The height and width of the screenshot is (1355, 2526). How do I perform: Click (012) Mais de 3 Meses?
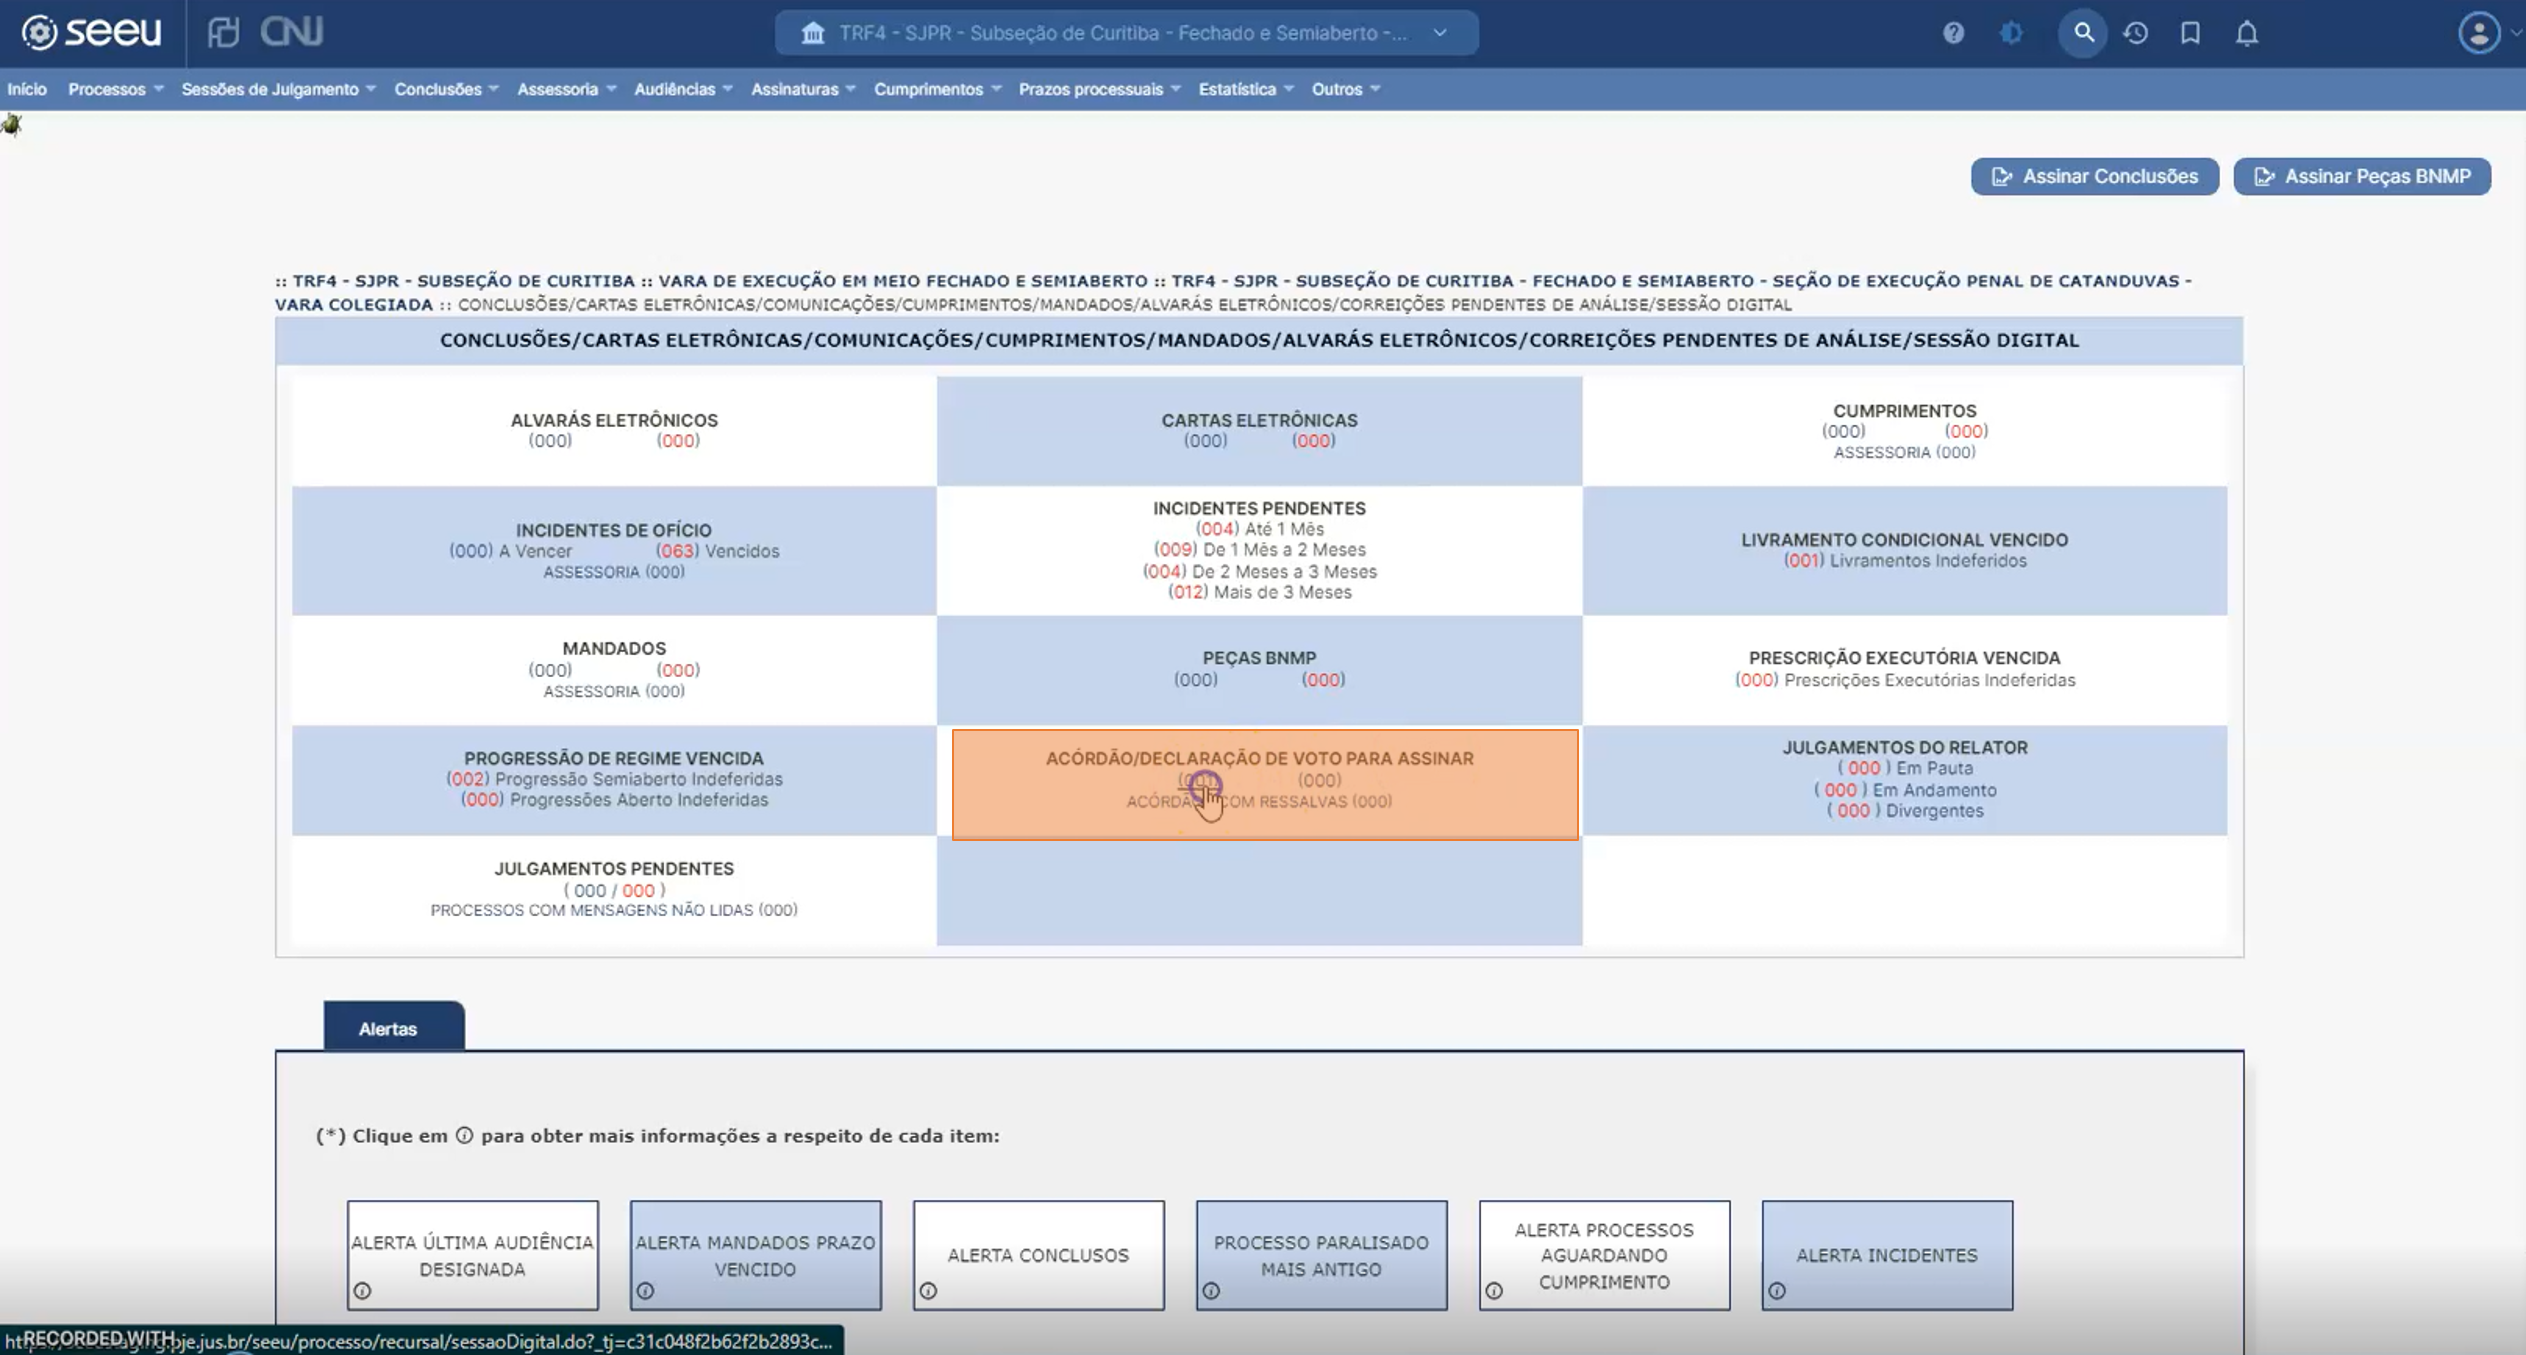pyautogui.click(x=1259, y=592)
